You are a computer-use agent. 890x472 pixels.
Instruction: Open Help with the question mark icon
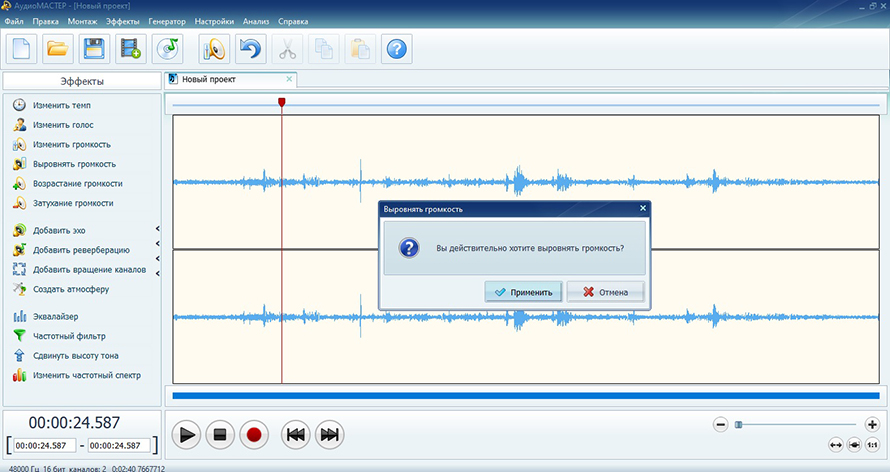click(x=397, y=48)
